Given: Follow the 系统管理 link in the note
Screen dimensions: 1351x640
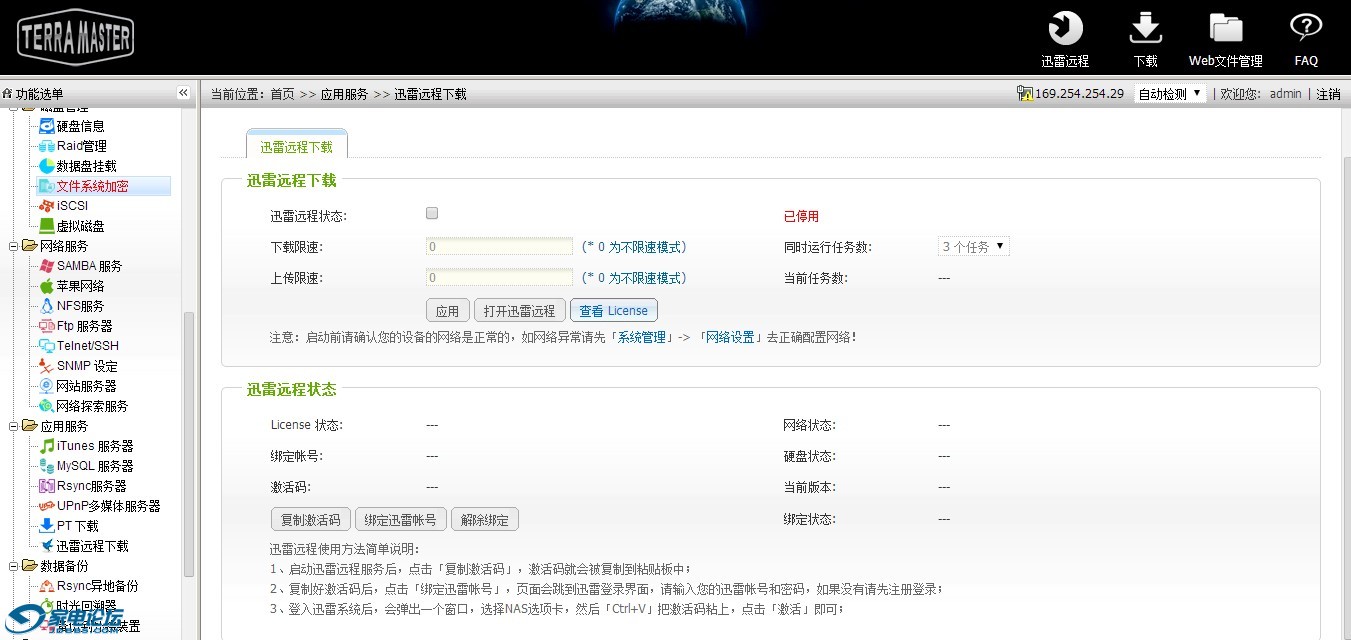Looking at the screenshot, I should (642, 338).
